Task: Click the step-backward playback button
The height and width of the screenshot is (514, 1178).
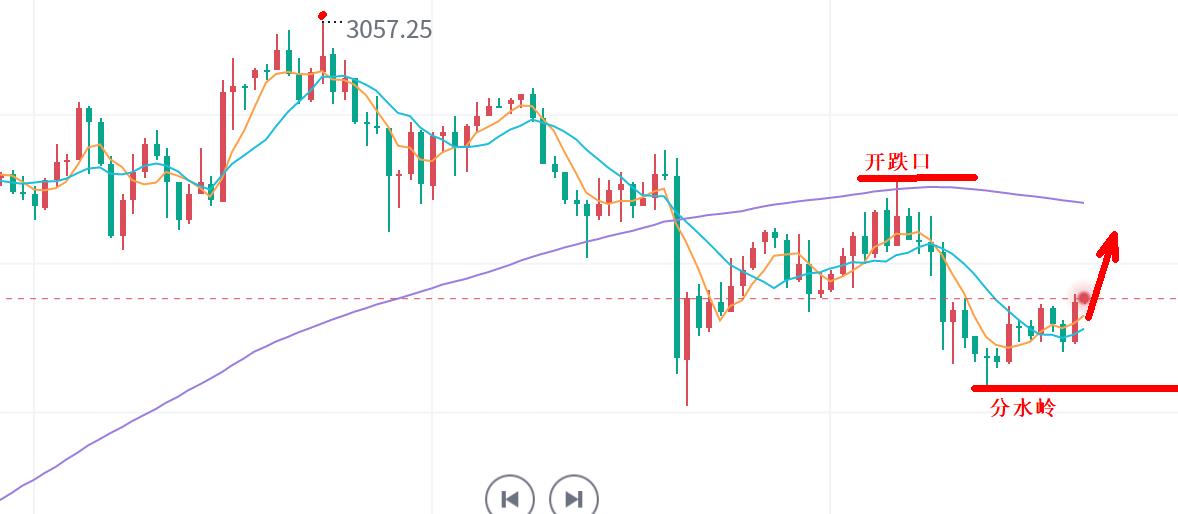Action: coord(510,498)
